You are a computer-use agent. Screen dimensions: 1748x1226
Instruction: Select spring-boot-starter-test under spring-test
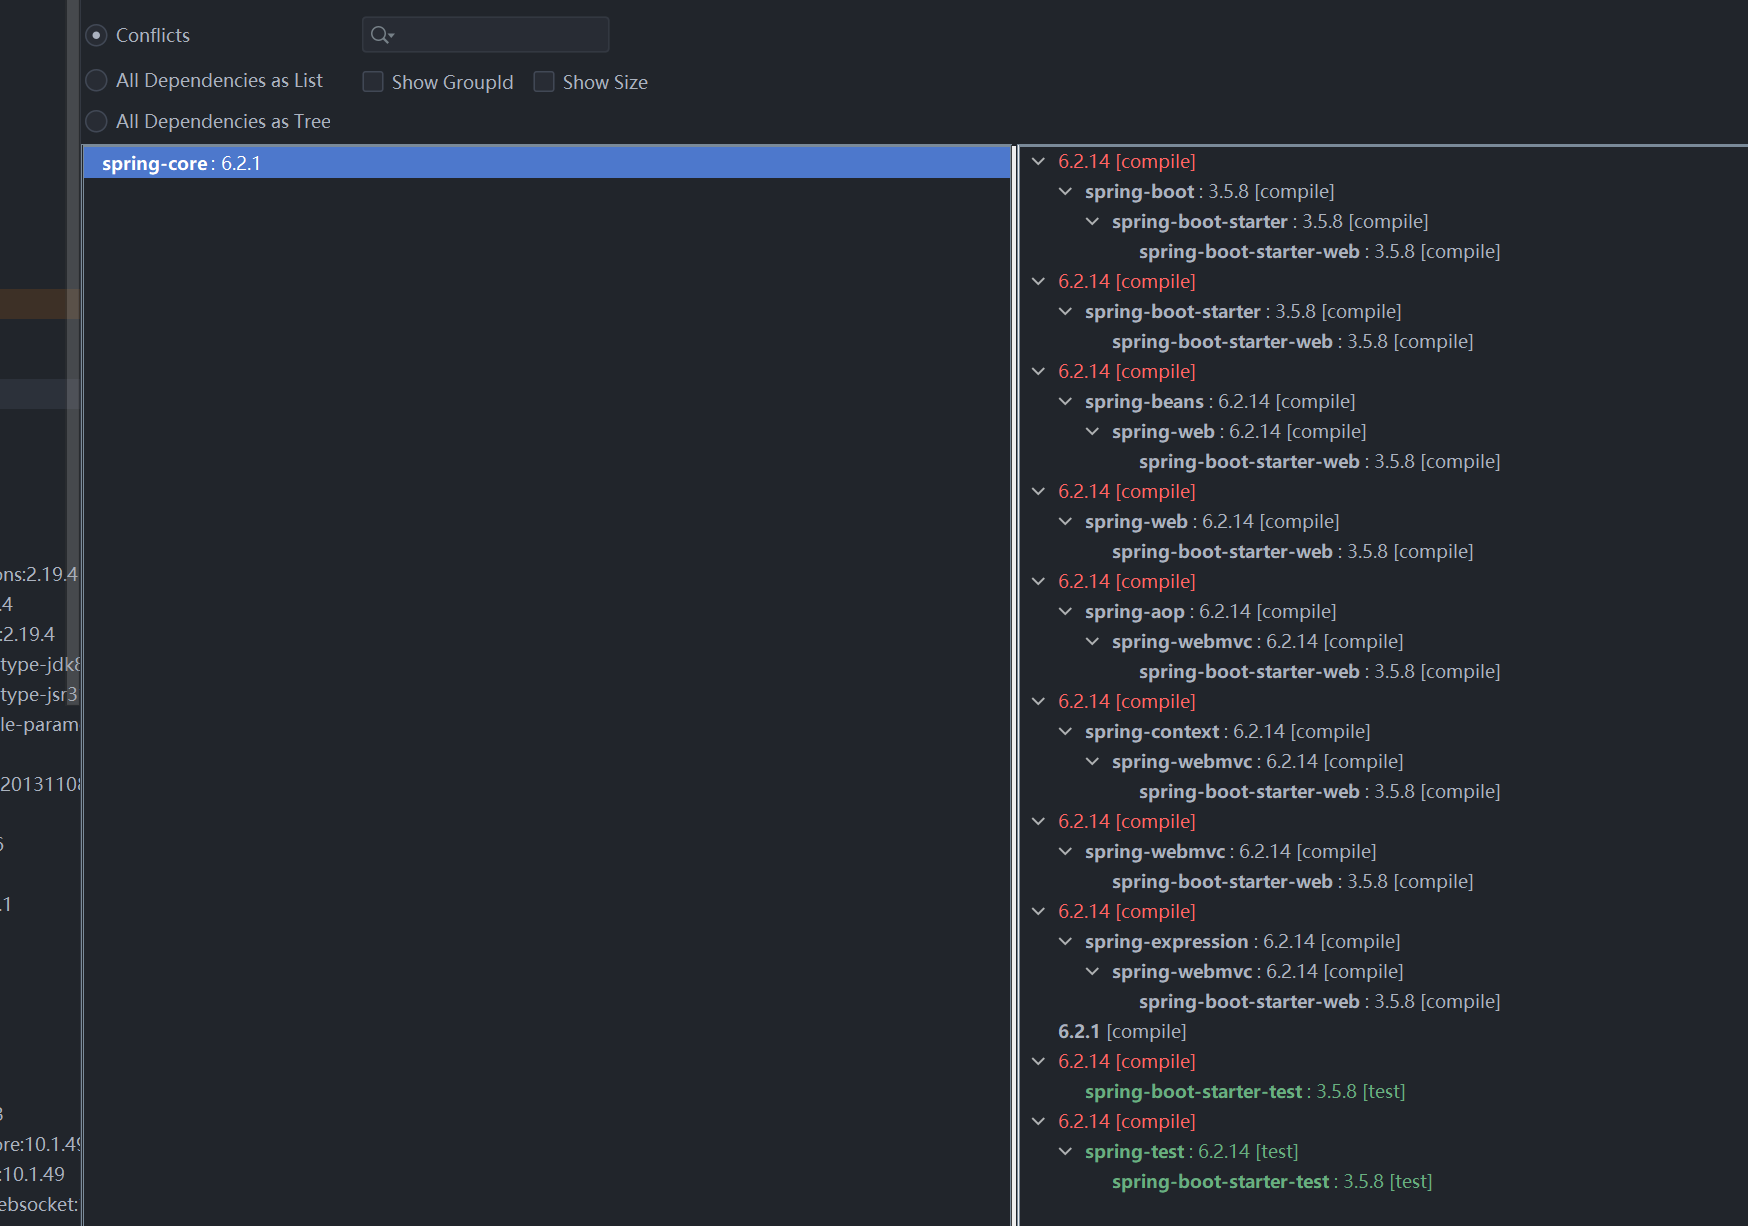click(x=1272, y=1181)
